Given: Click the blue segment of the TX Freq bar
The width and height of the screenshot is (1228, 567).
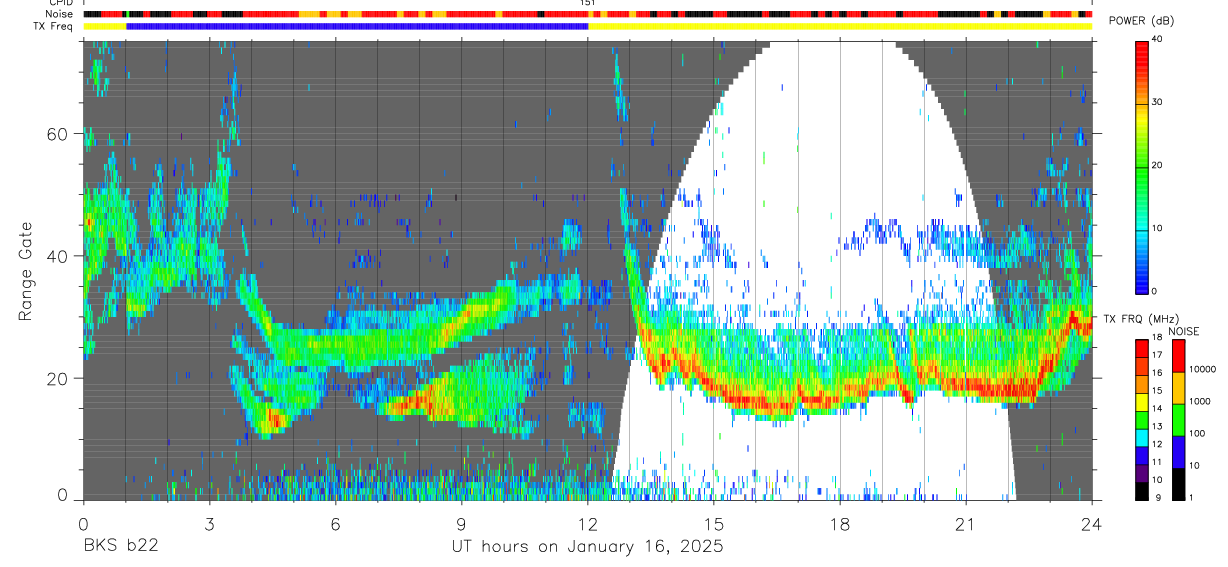Looking at the screenshot, I should 357,26.
